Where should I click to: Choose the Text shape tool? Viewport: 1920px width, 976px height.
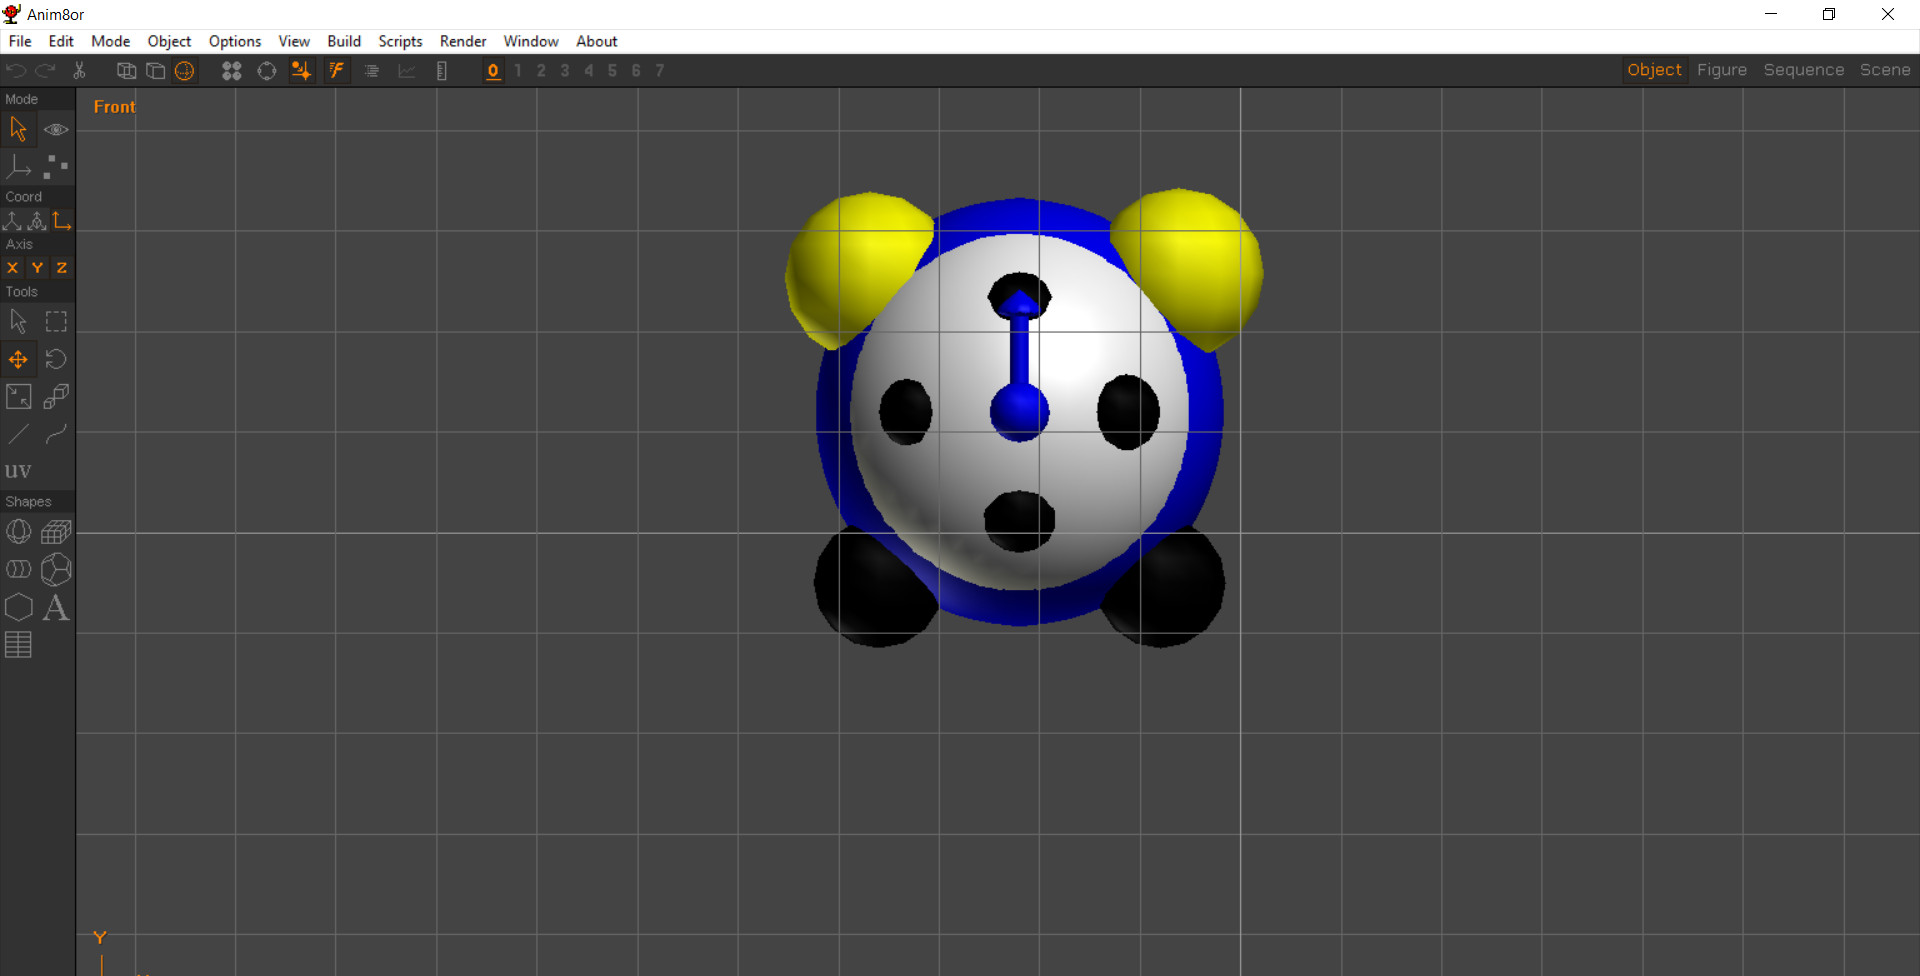56,608
